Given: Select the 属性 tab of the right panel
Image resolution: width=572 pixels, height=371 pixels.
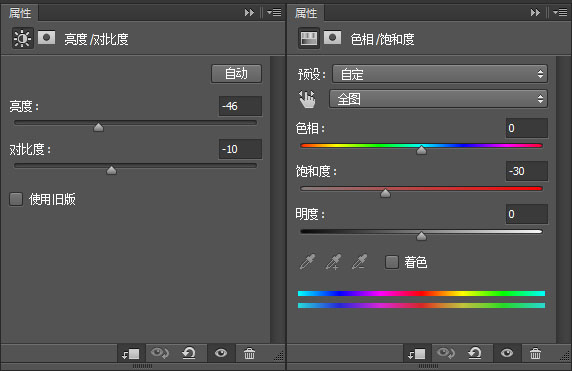Looking at the screenshot, I should click(x=306, y=13).
